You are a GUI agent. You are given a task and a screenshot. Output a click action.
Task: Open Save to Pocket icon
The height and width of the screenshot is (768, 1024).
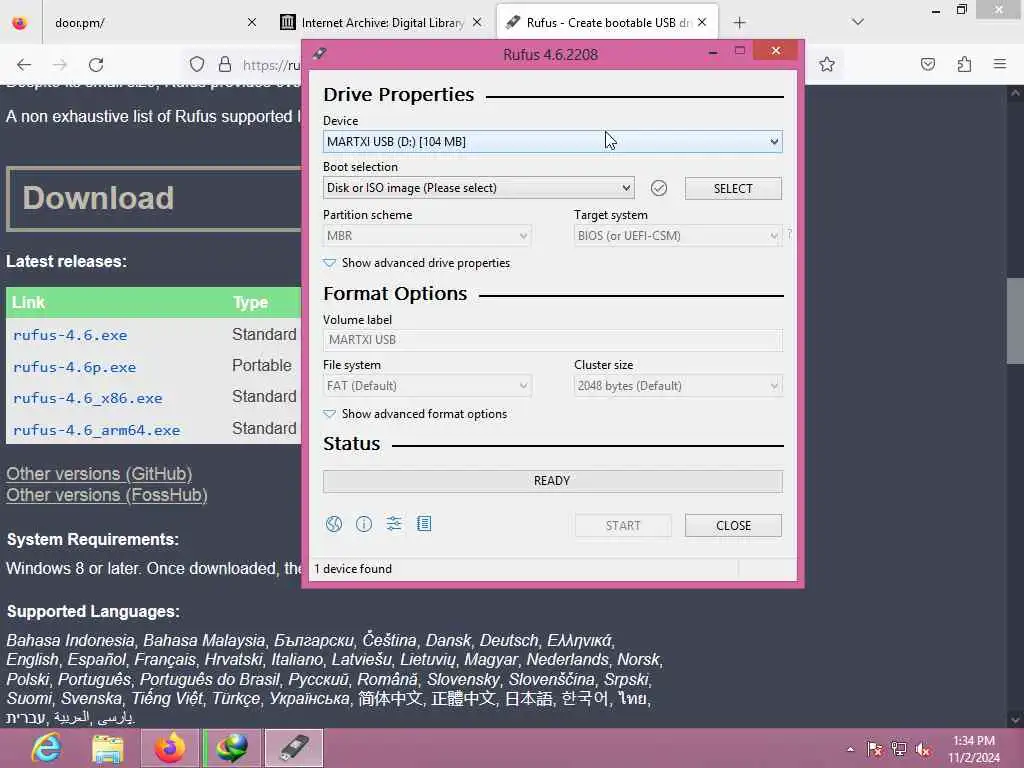click(928, 64)
